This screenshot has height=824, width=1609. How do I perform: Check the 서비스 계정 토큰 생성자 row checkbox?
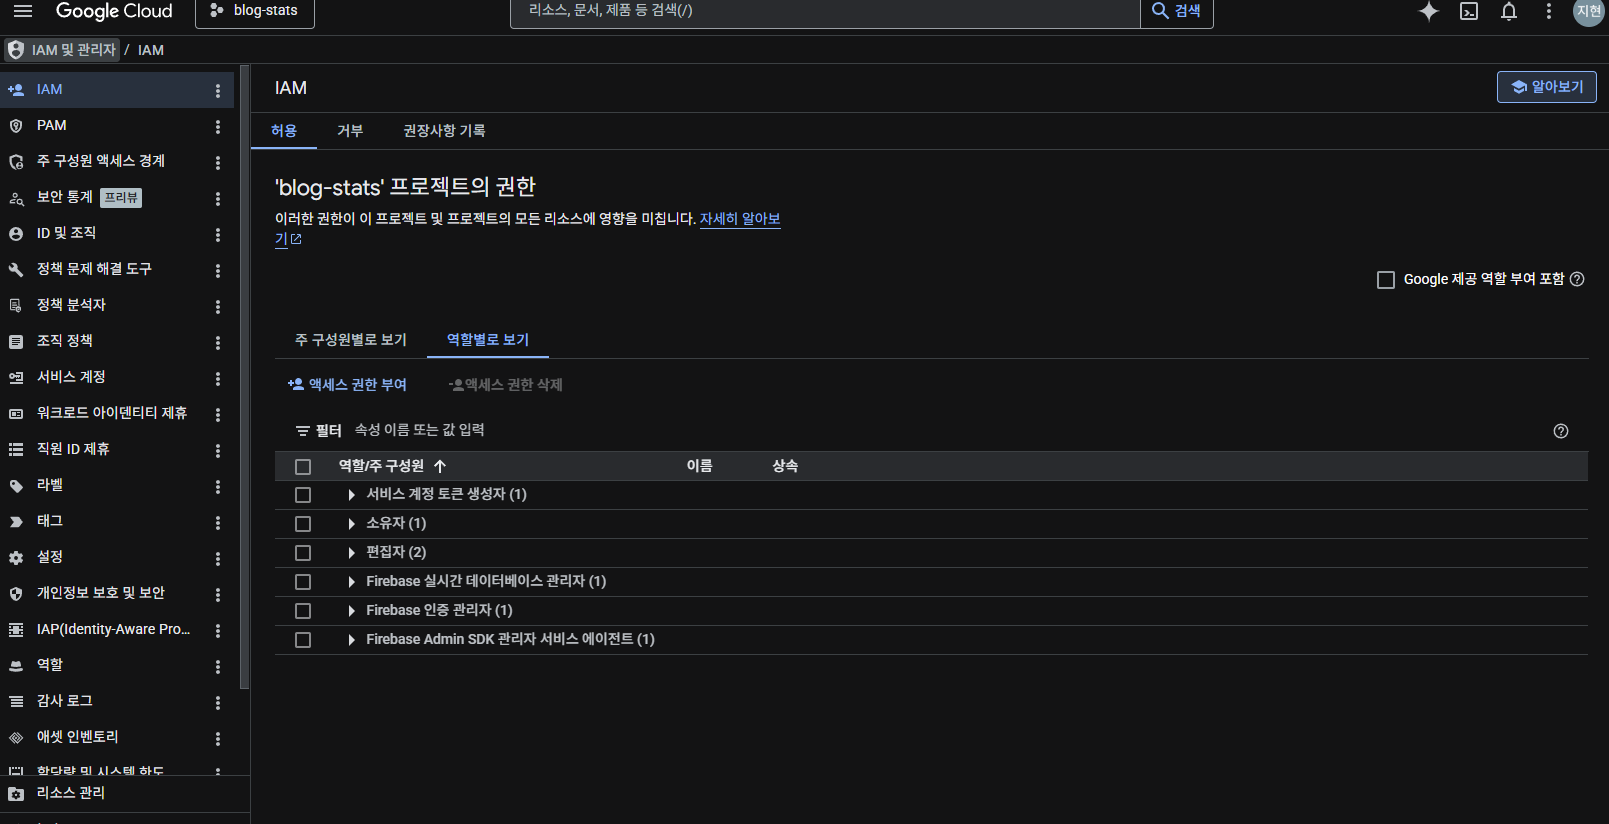303,495
